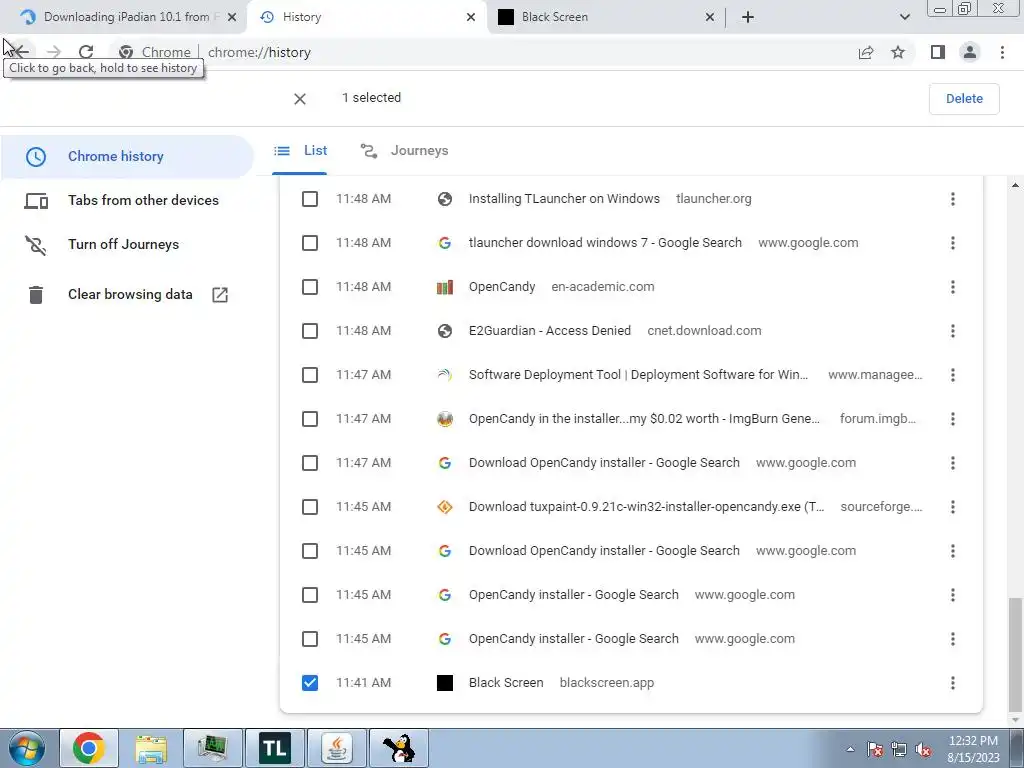
Task: Open the tuxpaint installer download link
Action: [647, 507]
